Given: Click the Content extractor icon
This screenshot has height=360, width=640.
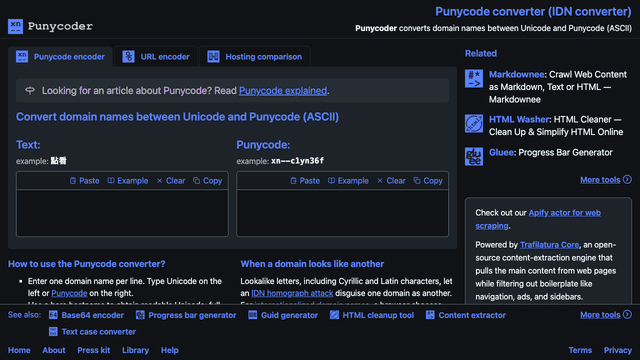Looking at the screenshot, I should 430,315.
